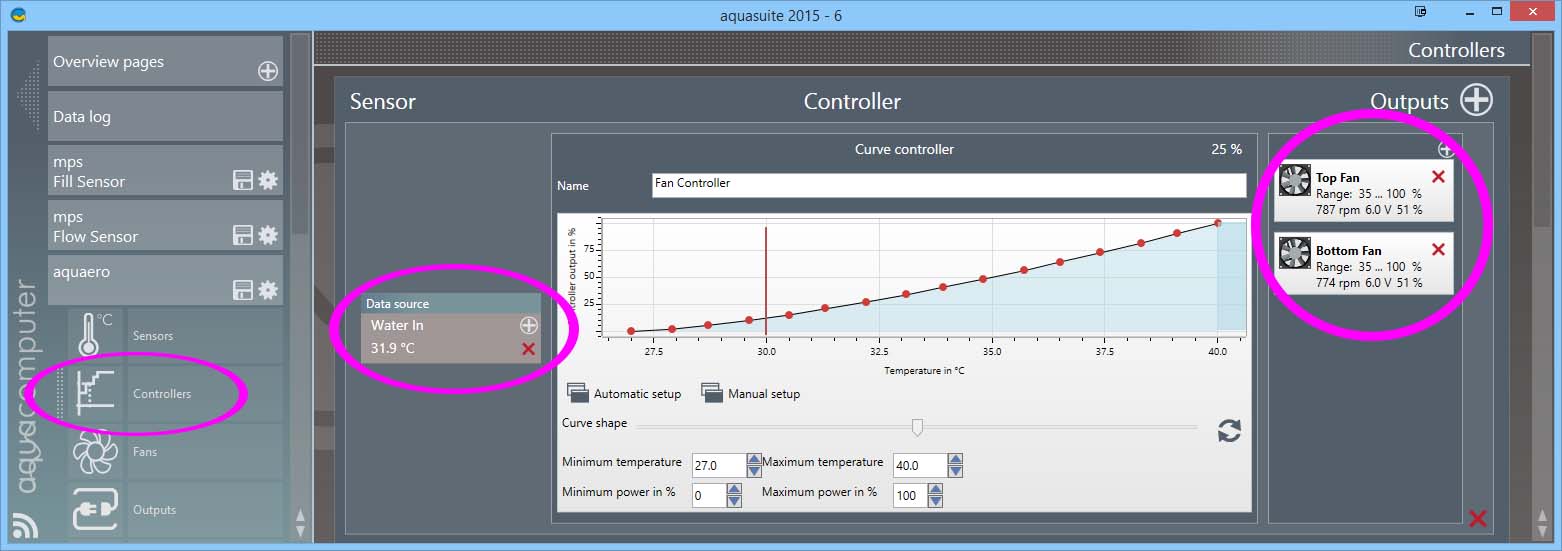The image size is (1562, 551).
Task: Open Data log from the sidebar
Action: 165,117
